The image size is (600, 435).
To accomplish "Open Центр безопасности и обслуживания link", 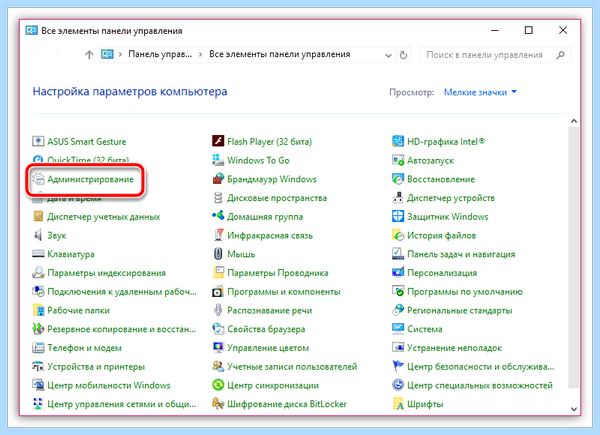I will tap(481, 367).
